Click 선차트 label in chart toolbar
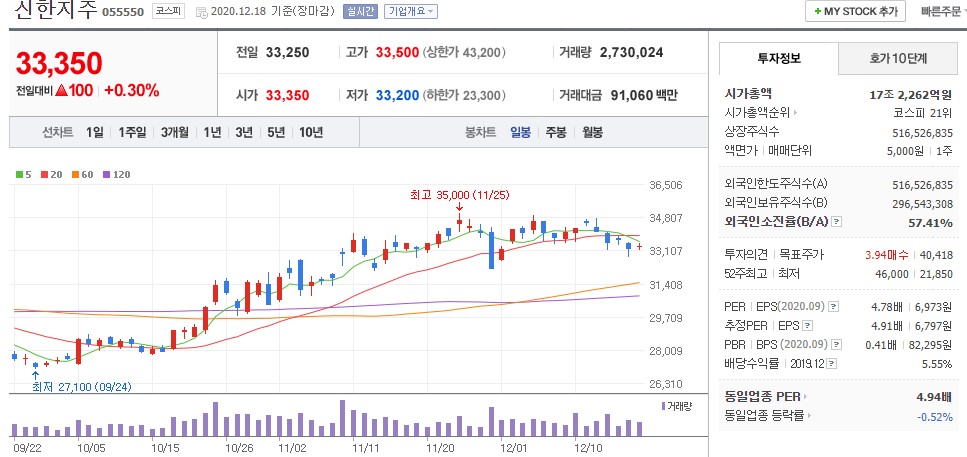Screen dimensions: 967x457 coord(57,132)
